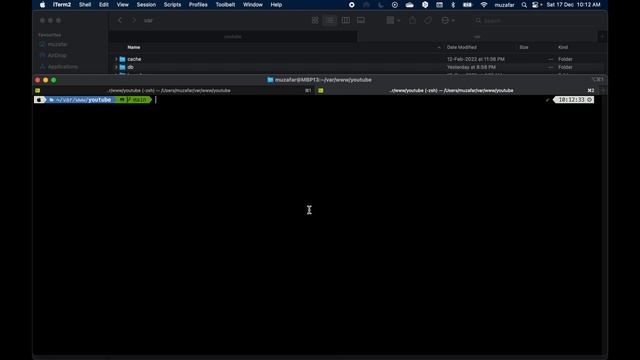Image resolution: width=640 pixels, height=360 pixels.
Task: Click the moon Focus menu bar icon
Action: coord(381,5)
